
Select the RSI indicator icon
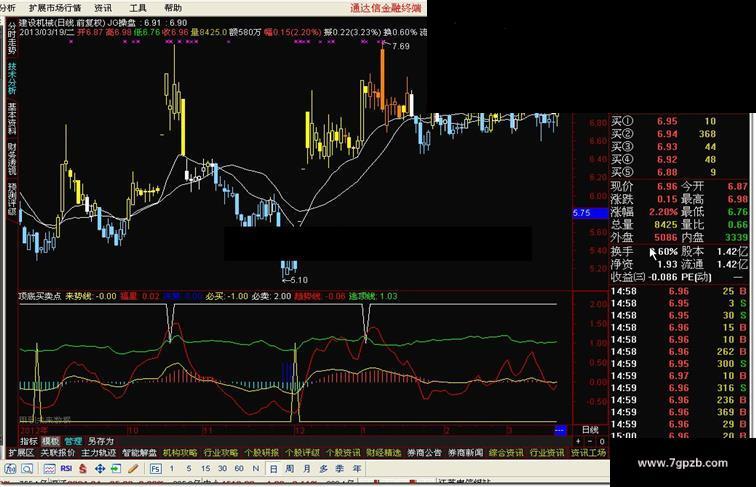66,468
